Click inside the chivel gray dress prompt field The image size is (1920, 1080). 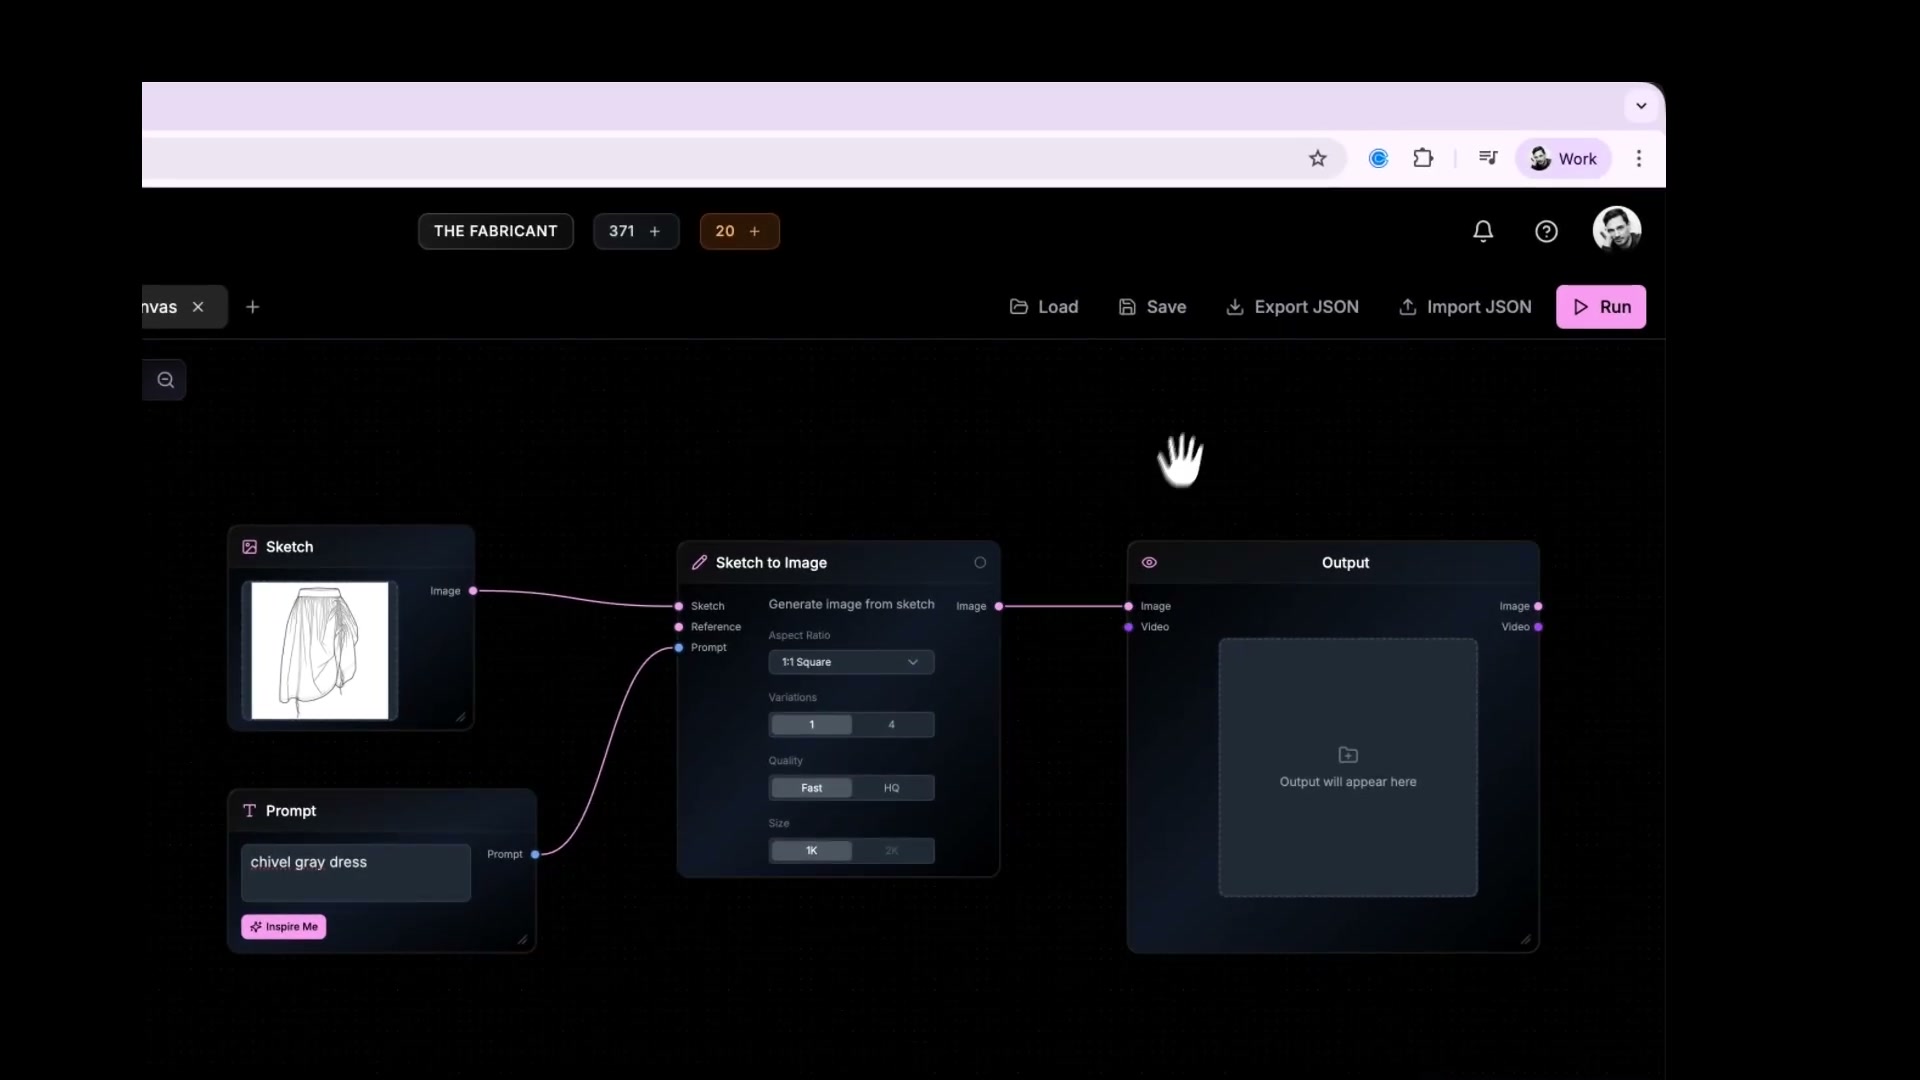point(355,872)
